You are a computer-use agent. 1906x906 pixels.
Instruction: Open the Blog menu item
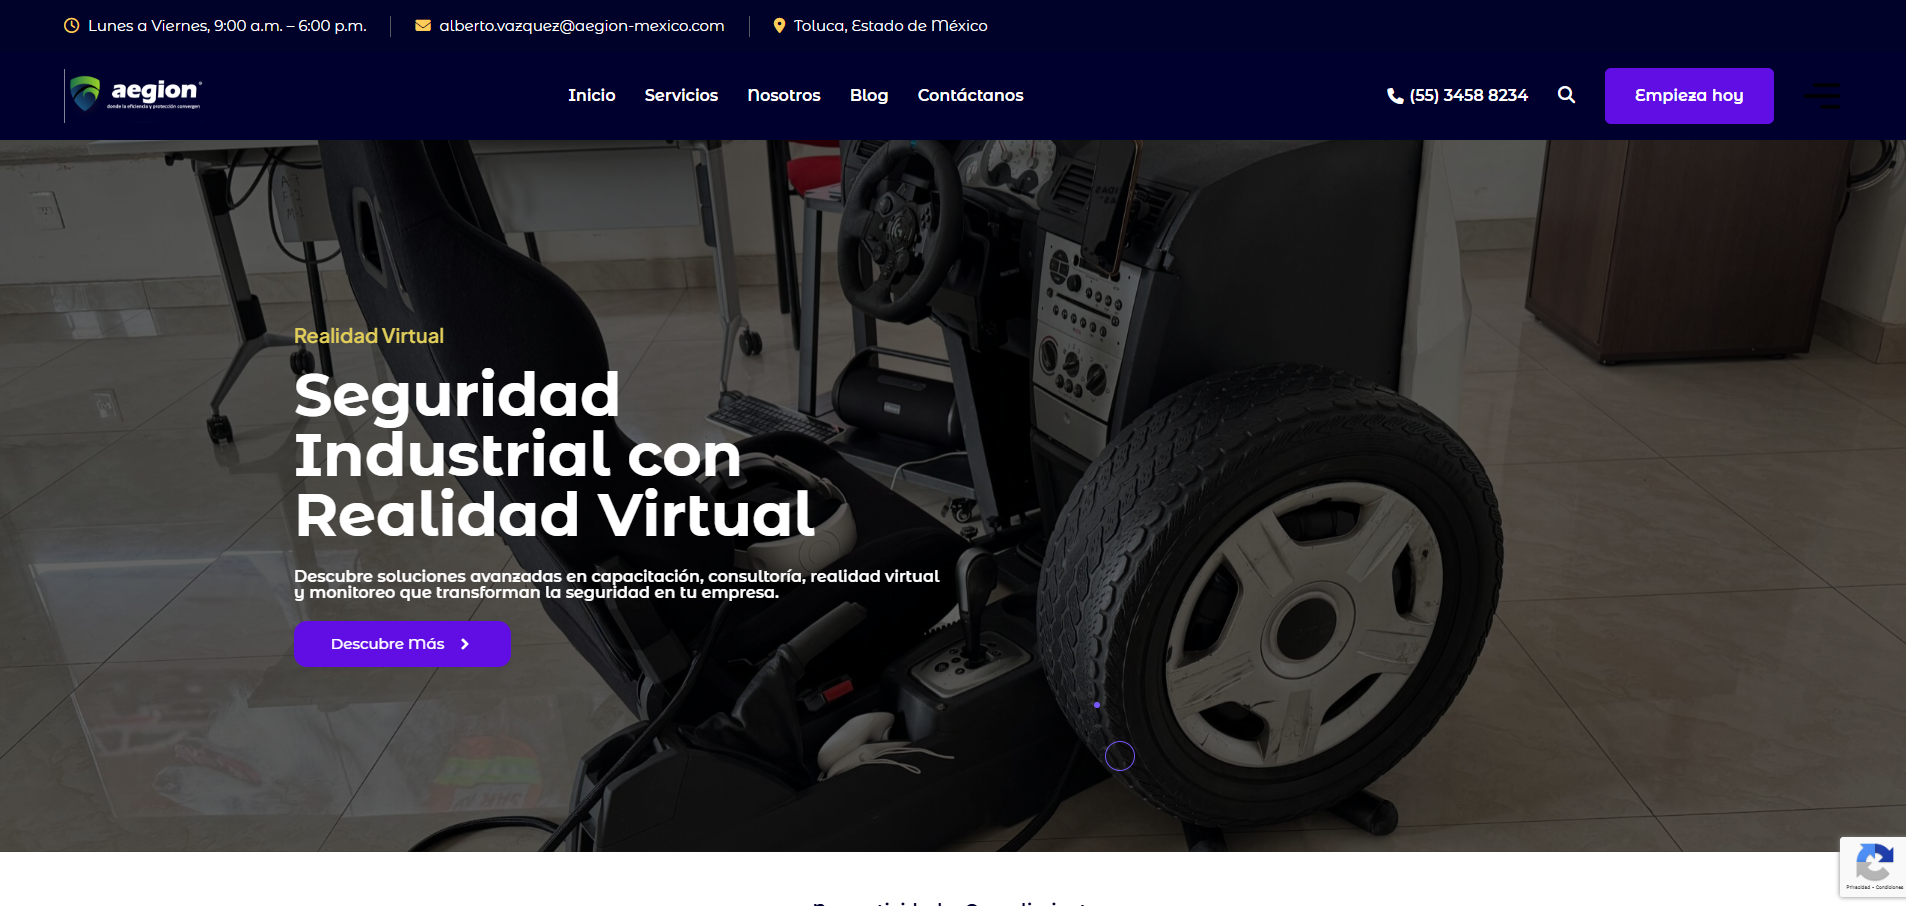point(869,95)
